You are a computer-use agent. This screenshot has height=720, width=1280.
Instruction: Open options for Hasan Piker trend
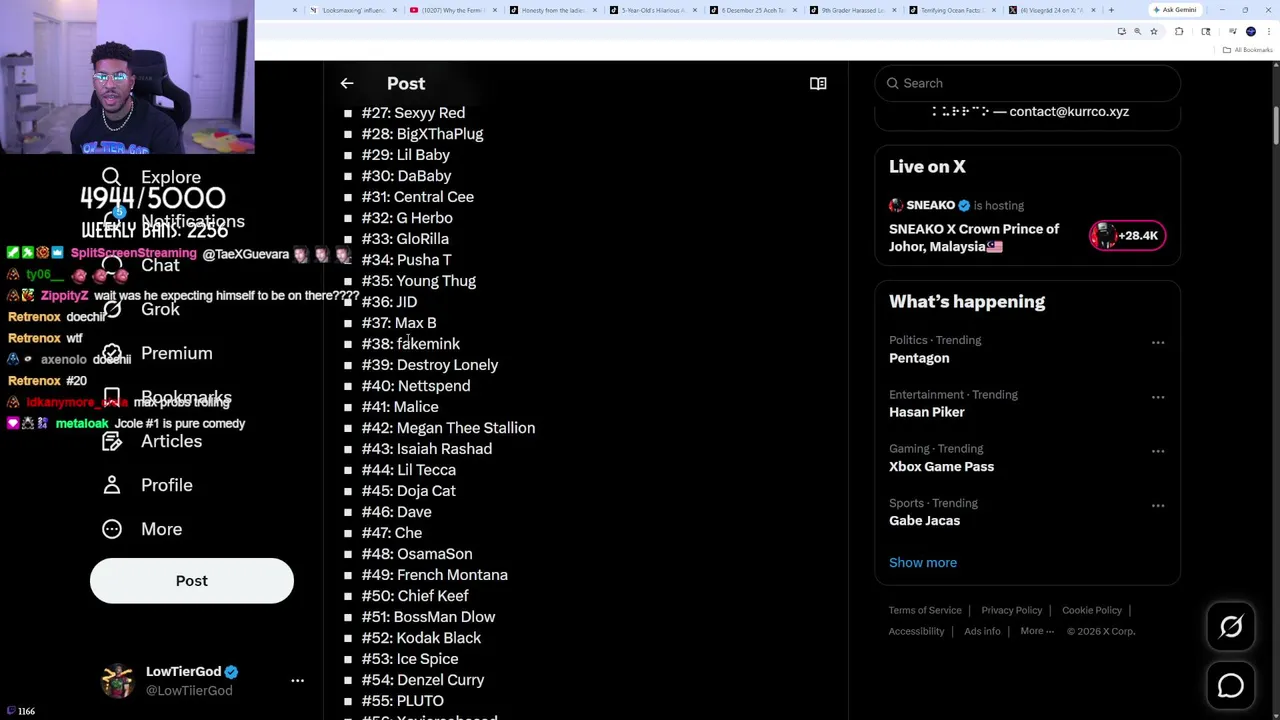tap(1158, 397)
